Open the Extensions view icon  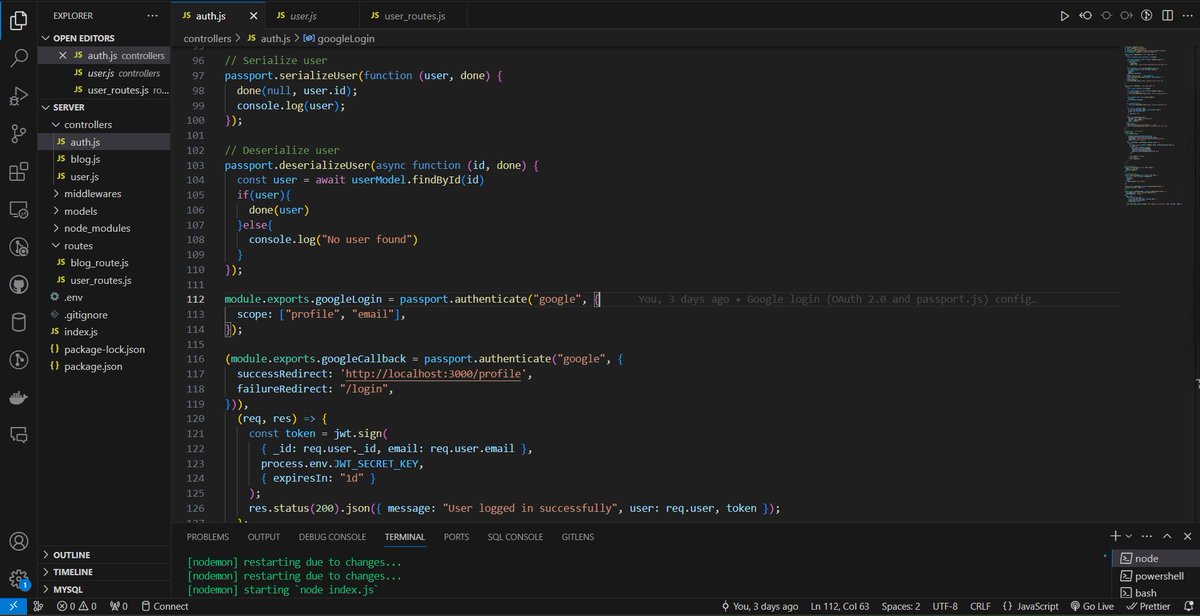coord(18,172)
